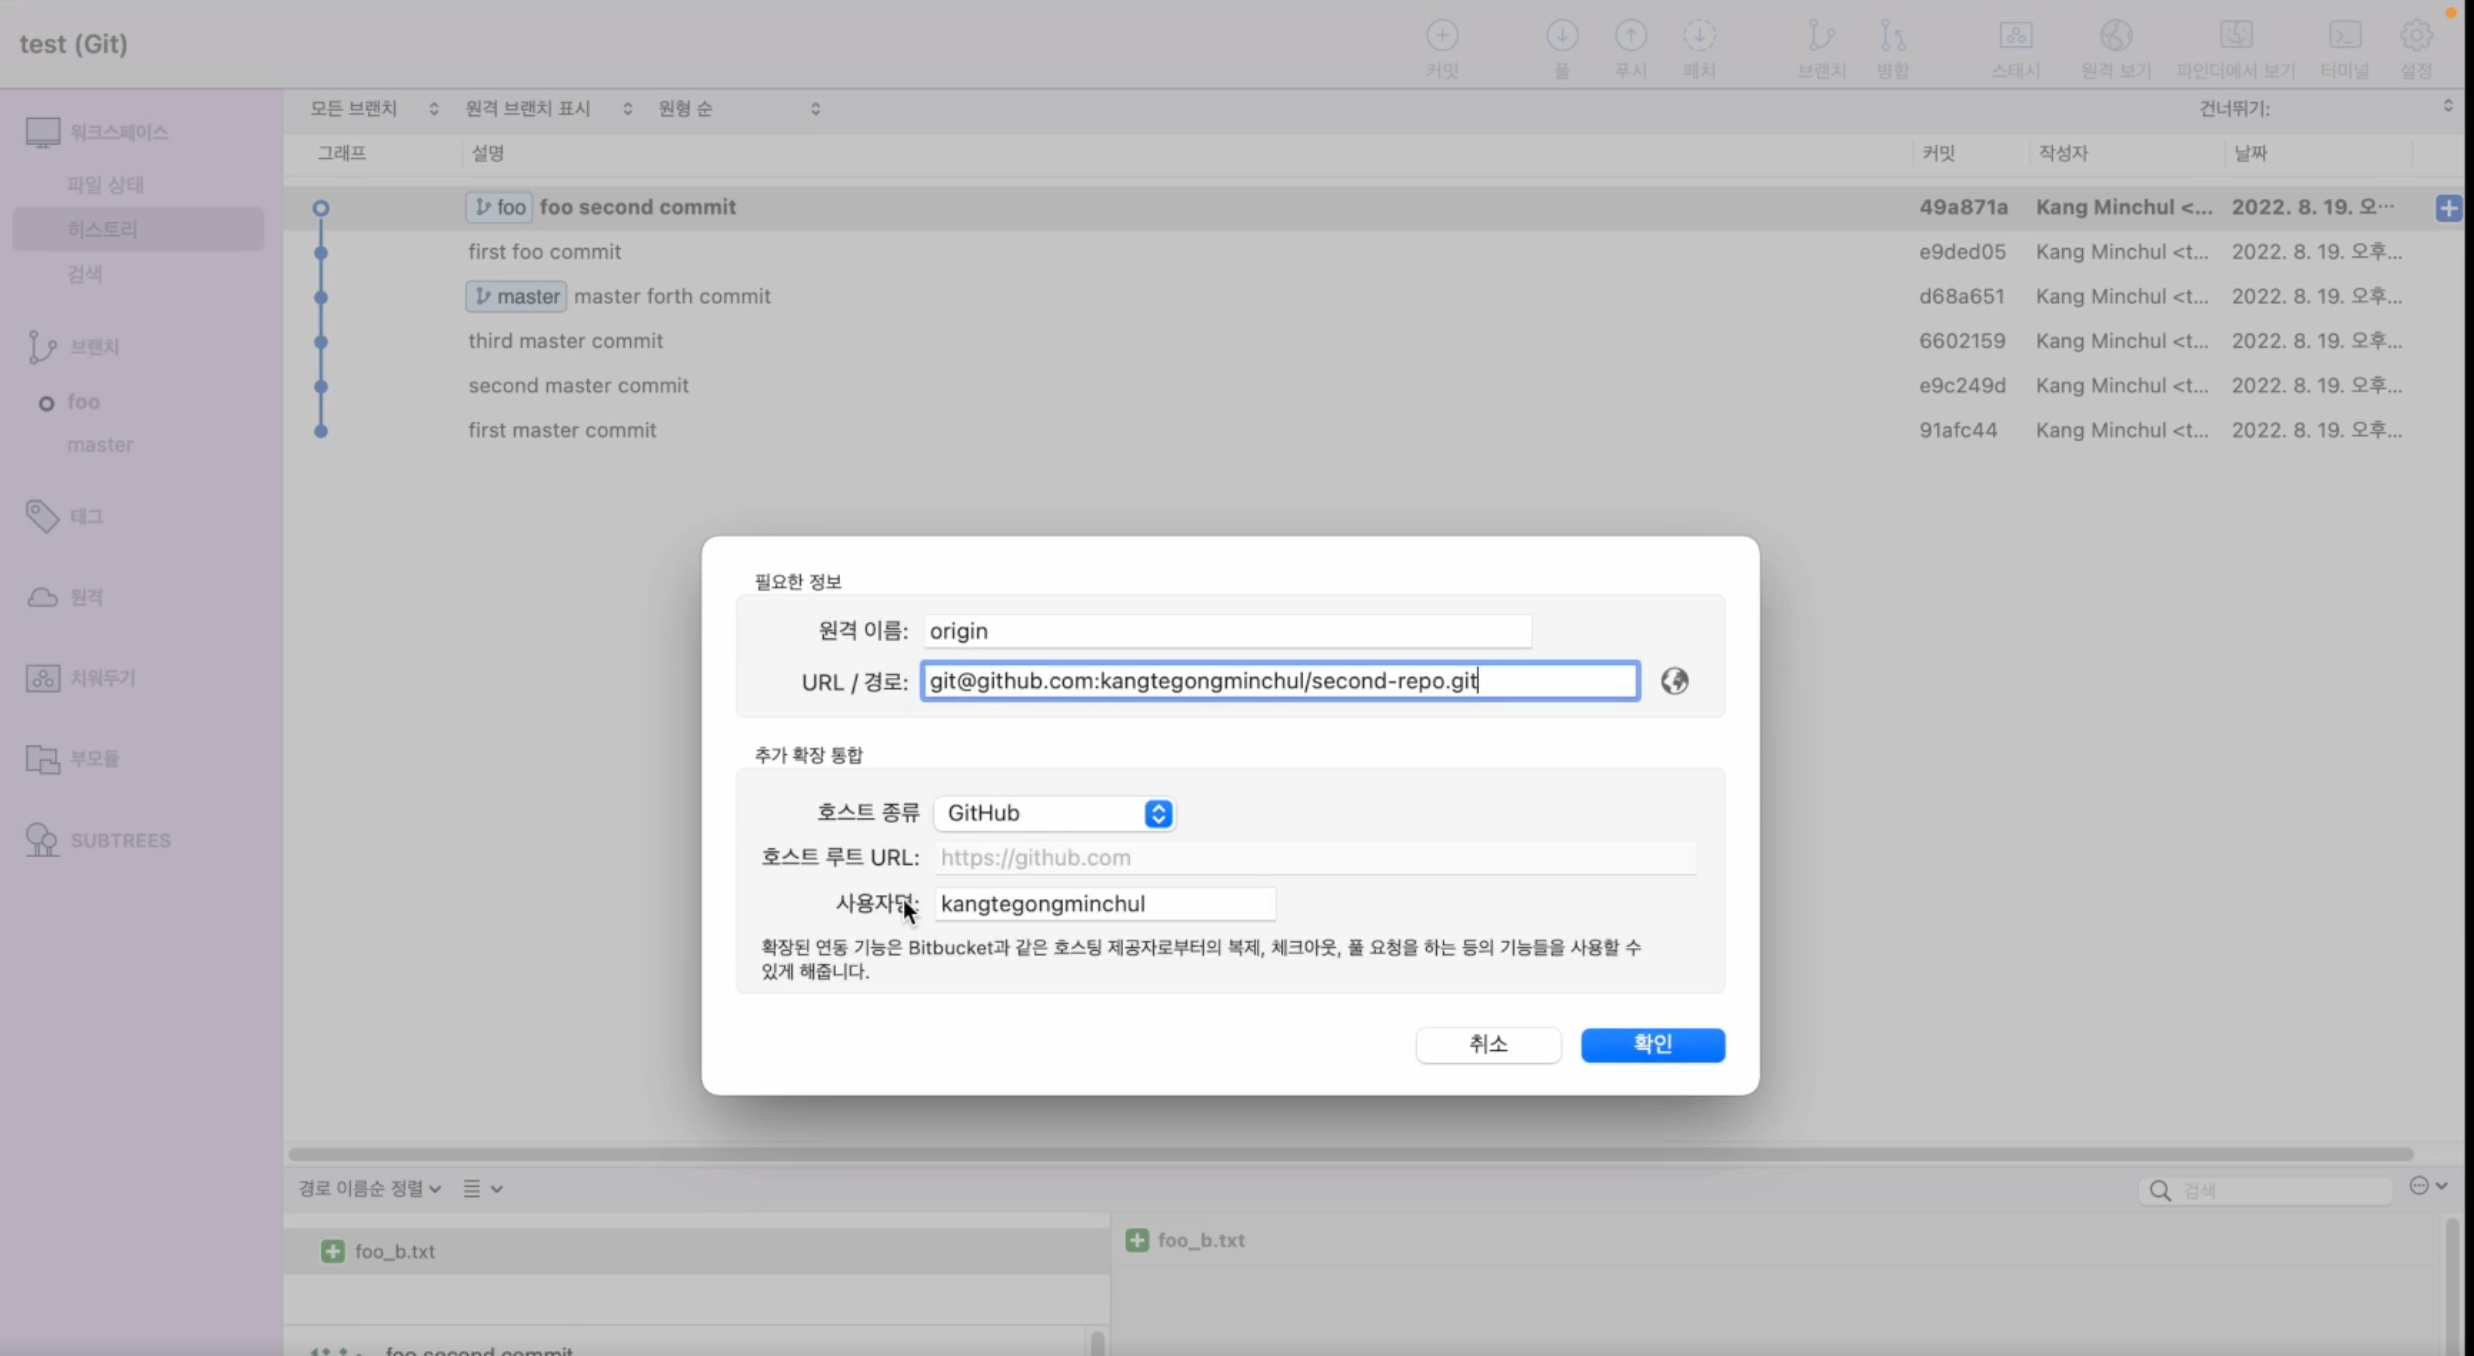Select History in the sidebar

[103, 229]
